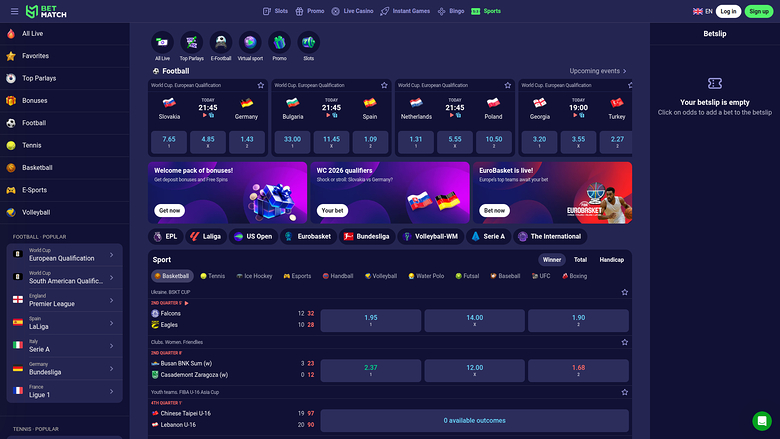Open Upcoming events link
This screenshot has width=780, height=439.
(598, 71)
